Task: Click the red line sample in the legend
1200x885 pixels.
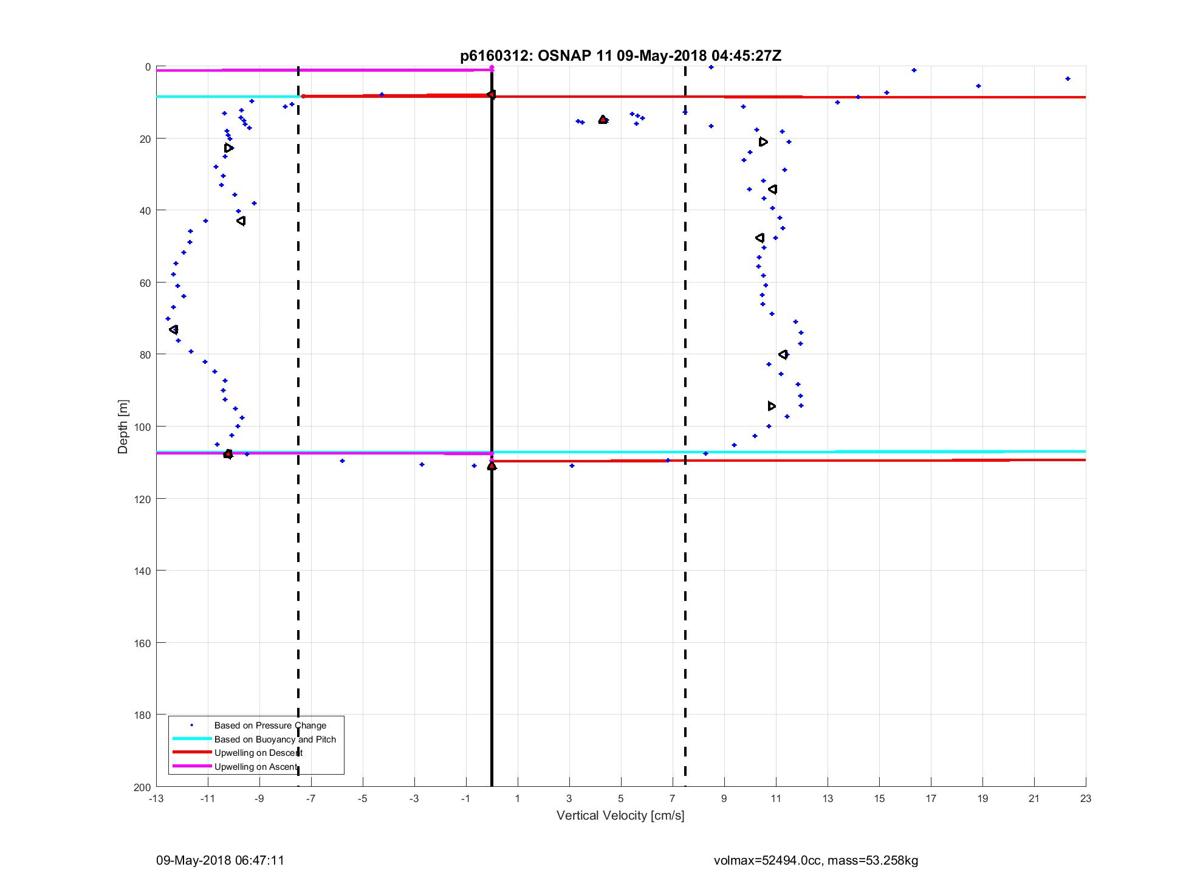Action: tap(192, 752)
